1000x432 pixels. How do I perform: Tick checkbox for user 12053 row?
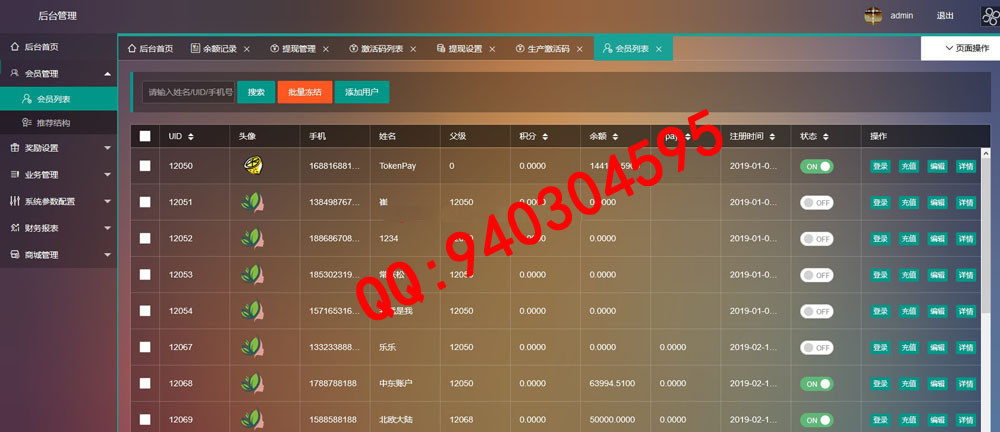click(x=145, y=275)
